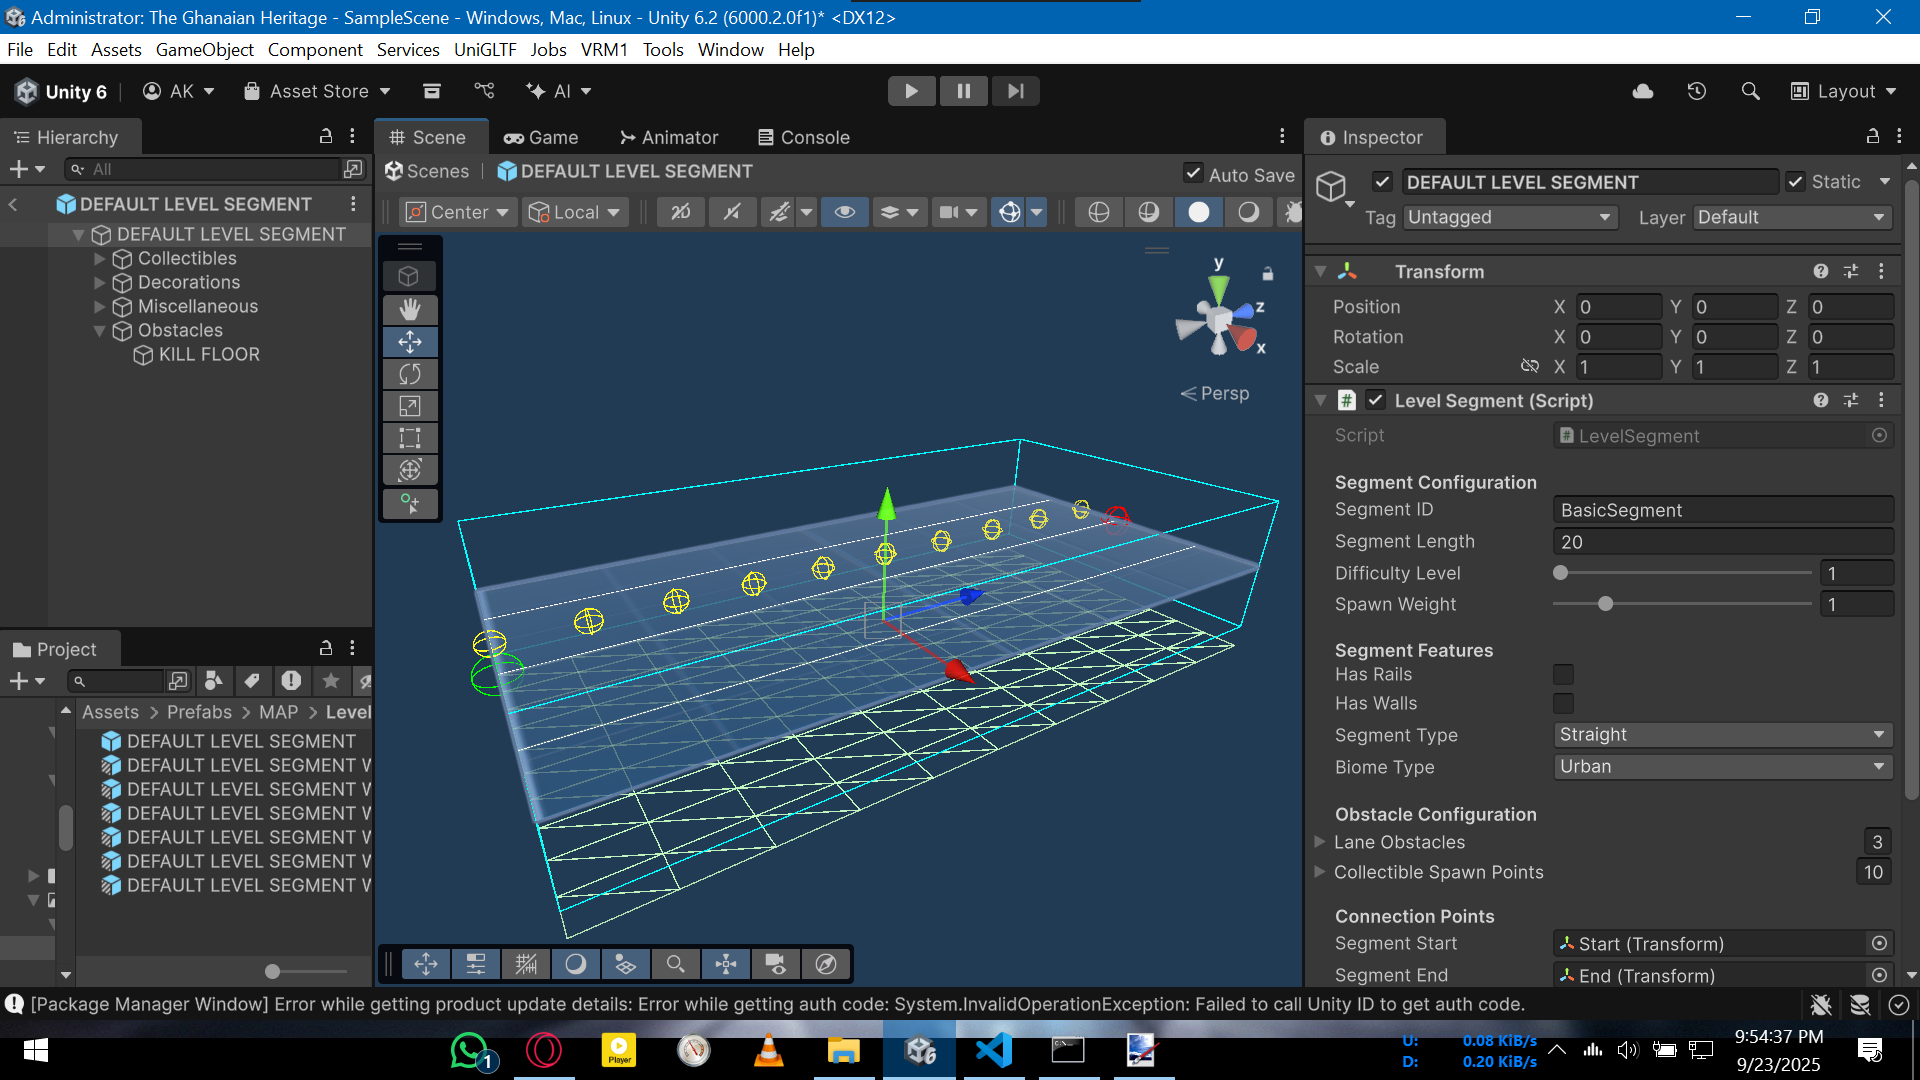Click the Play button
Viewport: 1920px width, 1080px height.
(911, 91)
